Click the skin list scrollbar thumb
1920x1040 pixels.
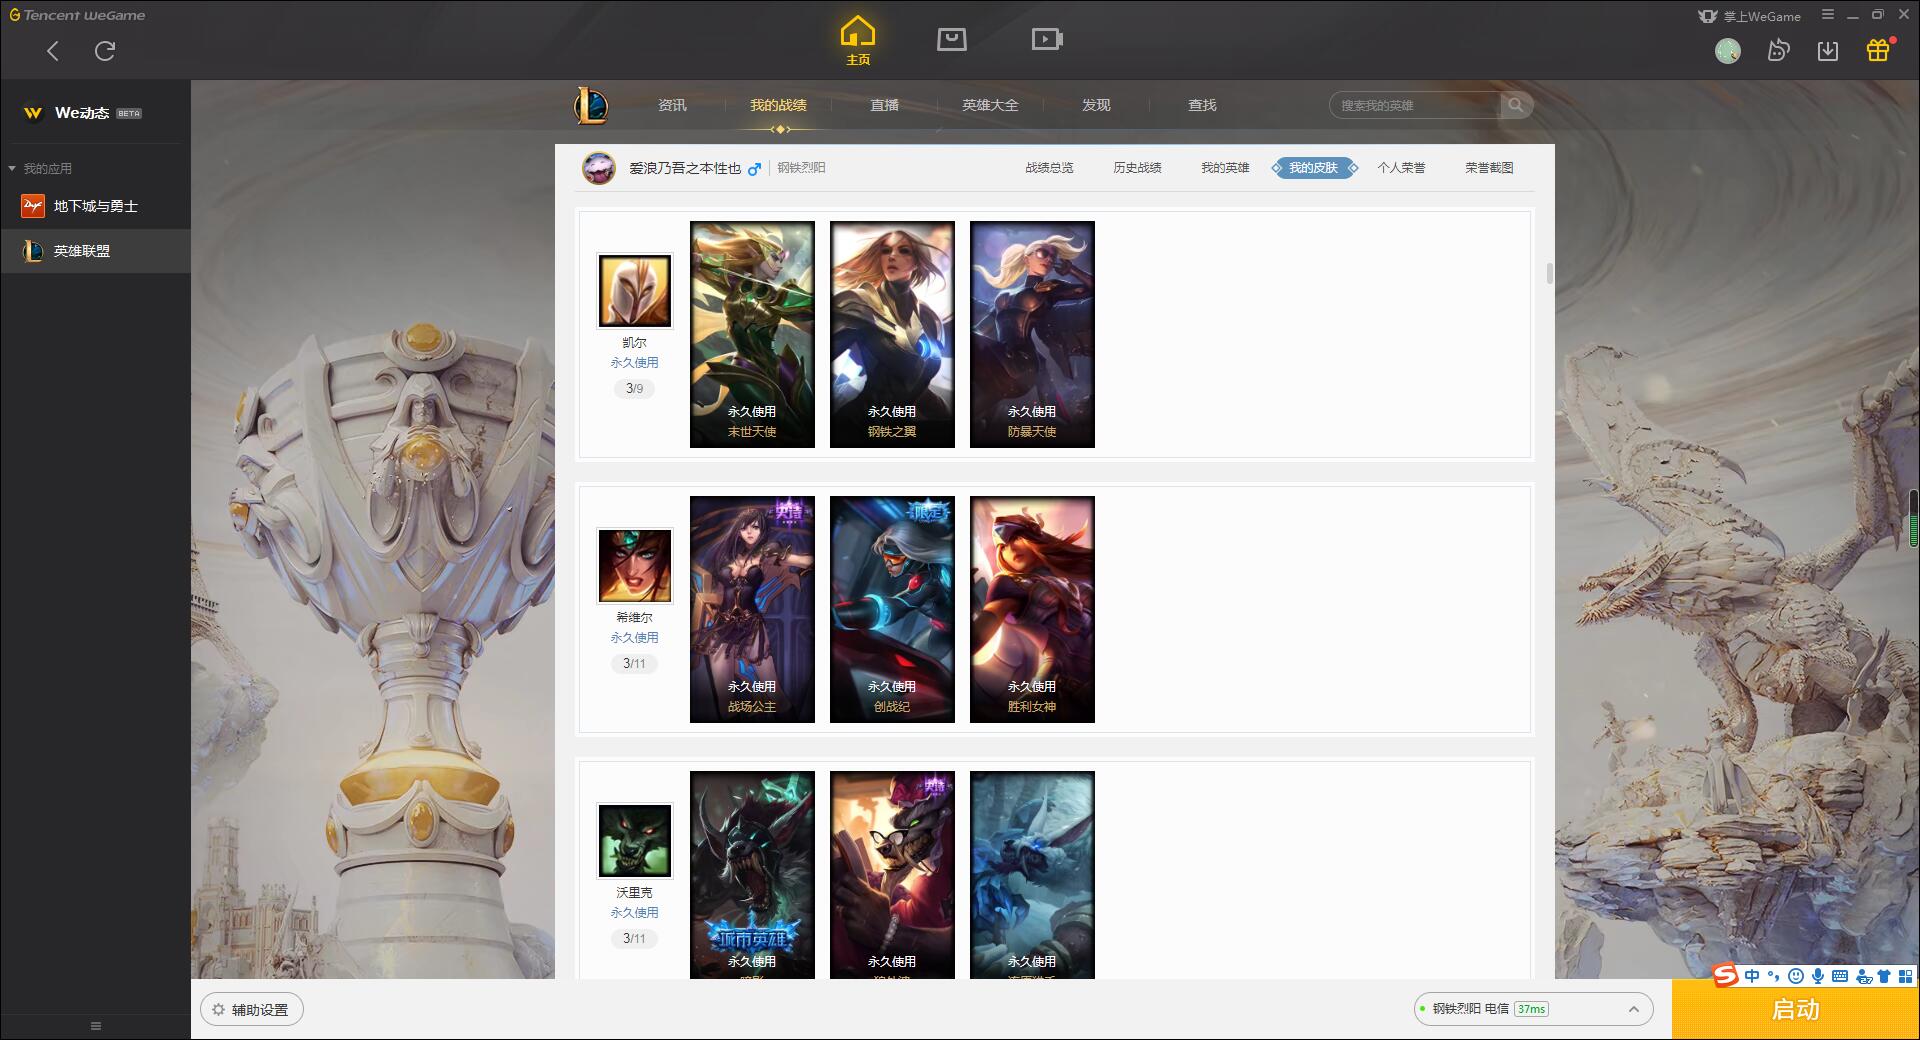[1549, 273]
